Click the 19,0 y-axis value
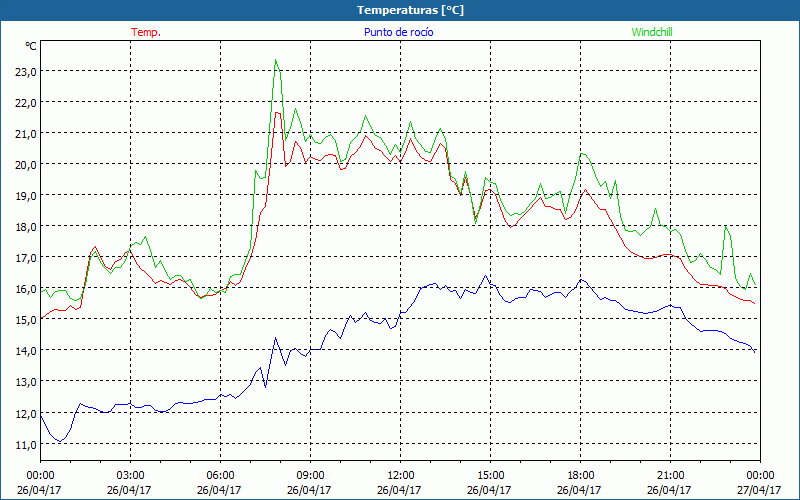Image resolution: width=800 pixels, height=500 pixels. [26, 195]
